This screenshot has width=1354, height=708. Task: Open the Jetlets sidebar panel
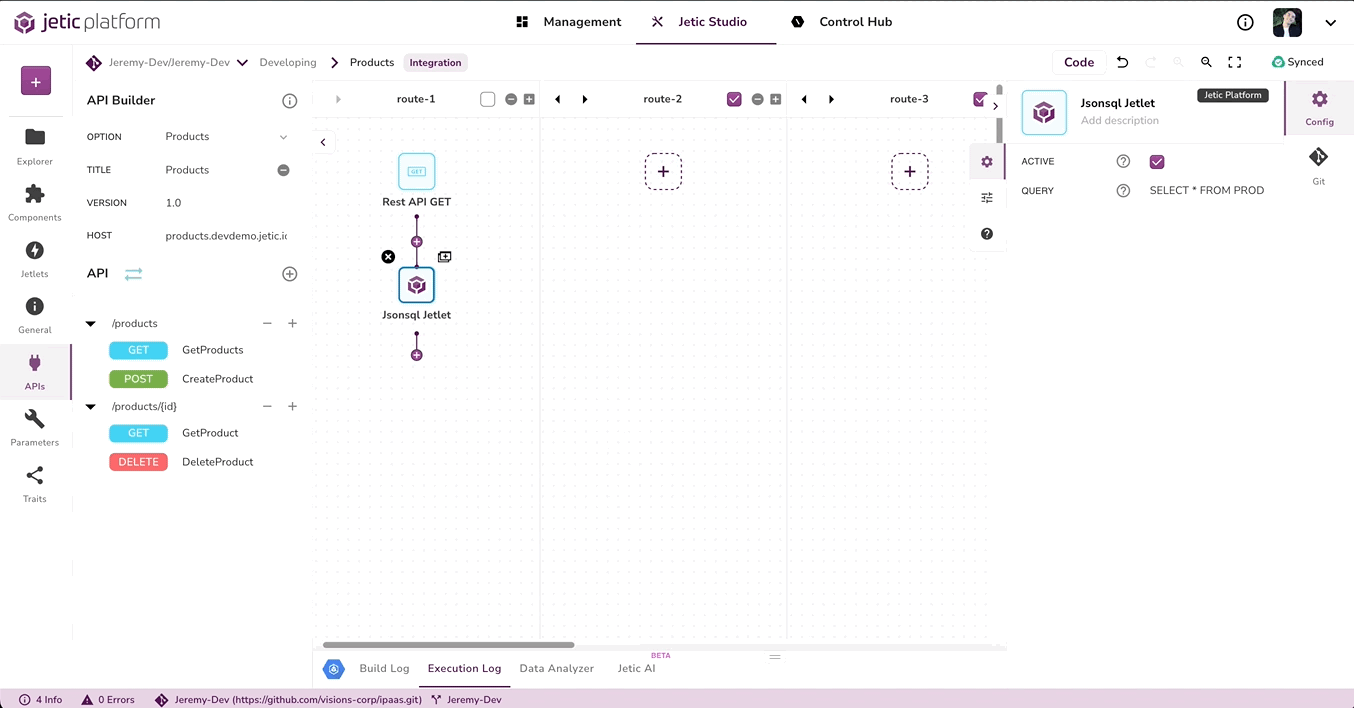(35, 258)
